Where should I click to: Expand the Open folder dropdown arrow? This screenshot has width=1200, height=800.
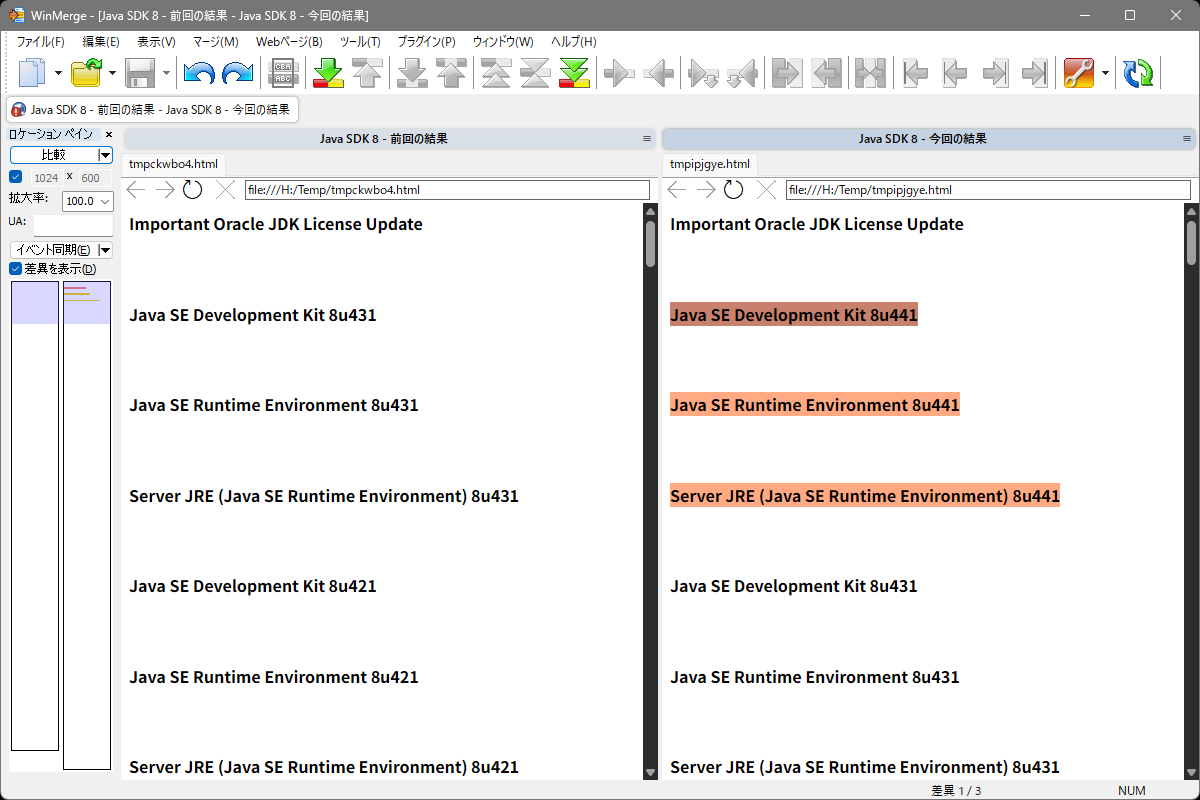[112, 73]
